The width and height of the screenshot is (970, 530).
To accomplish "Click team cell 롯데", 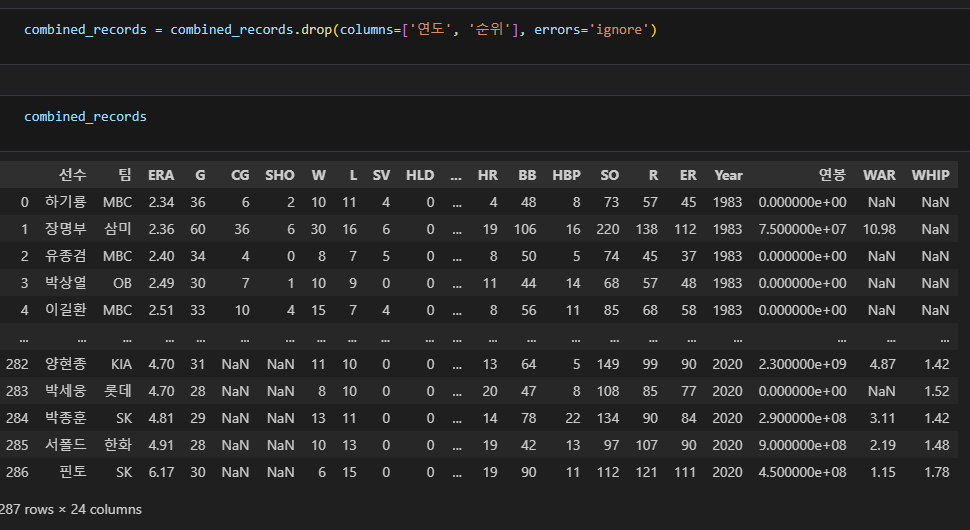I will (118, 391).
